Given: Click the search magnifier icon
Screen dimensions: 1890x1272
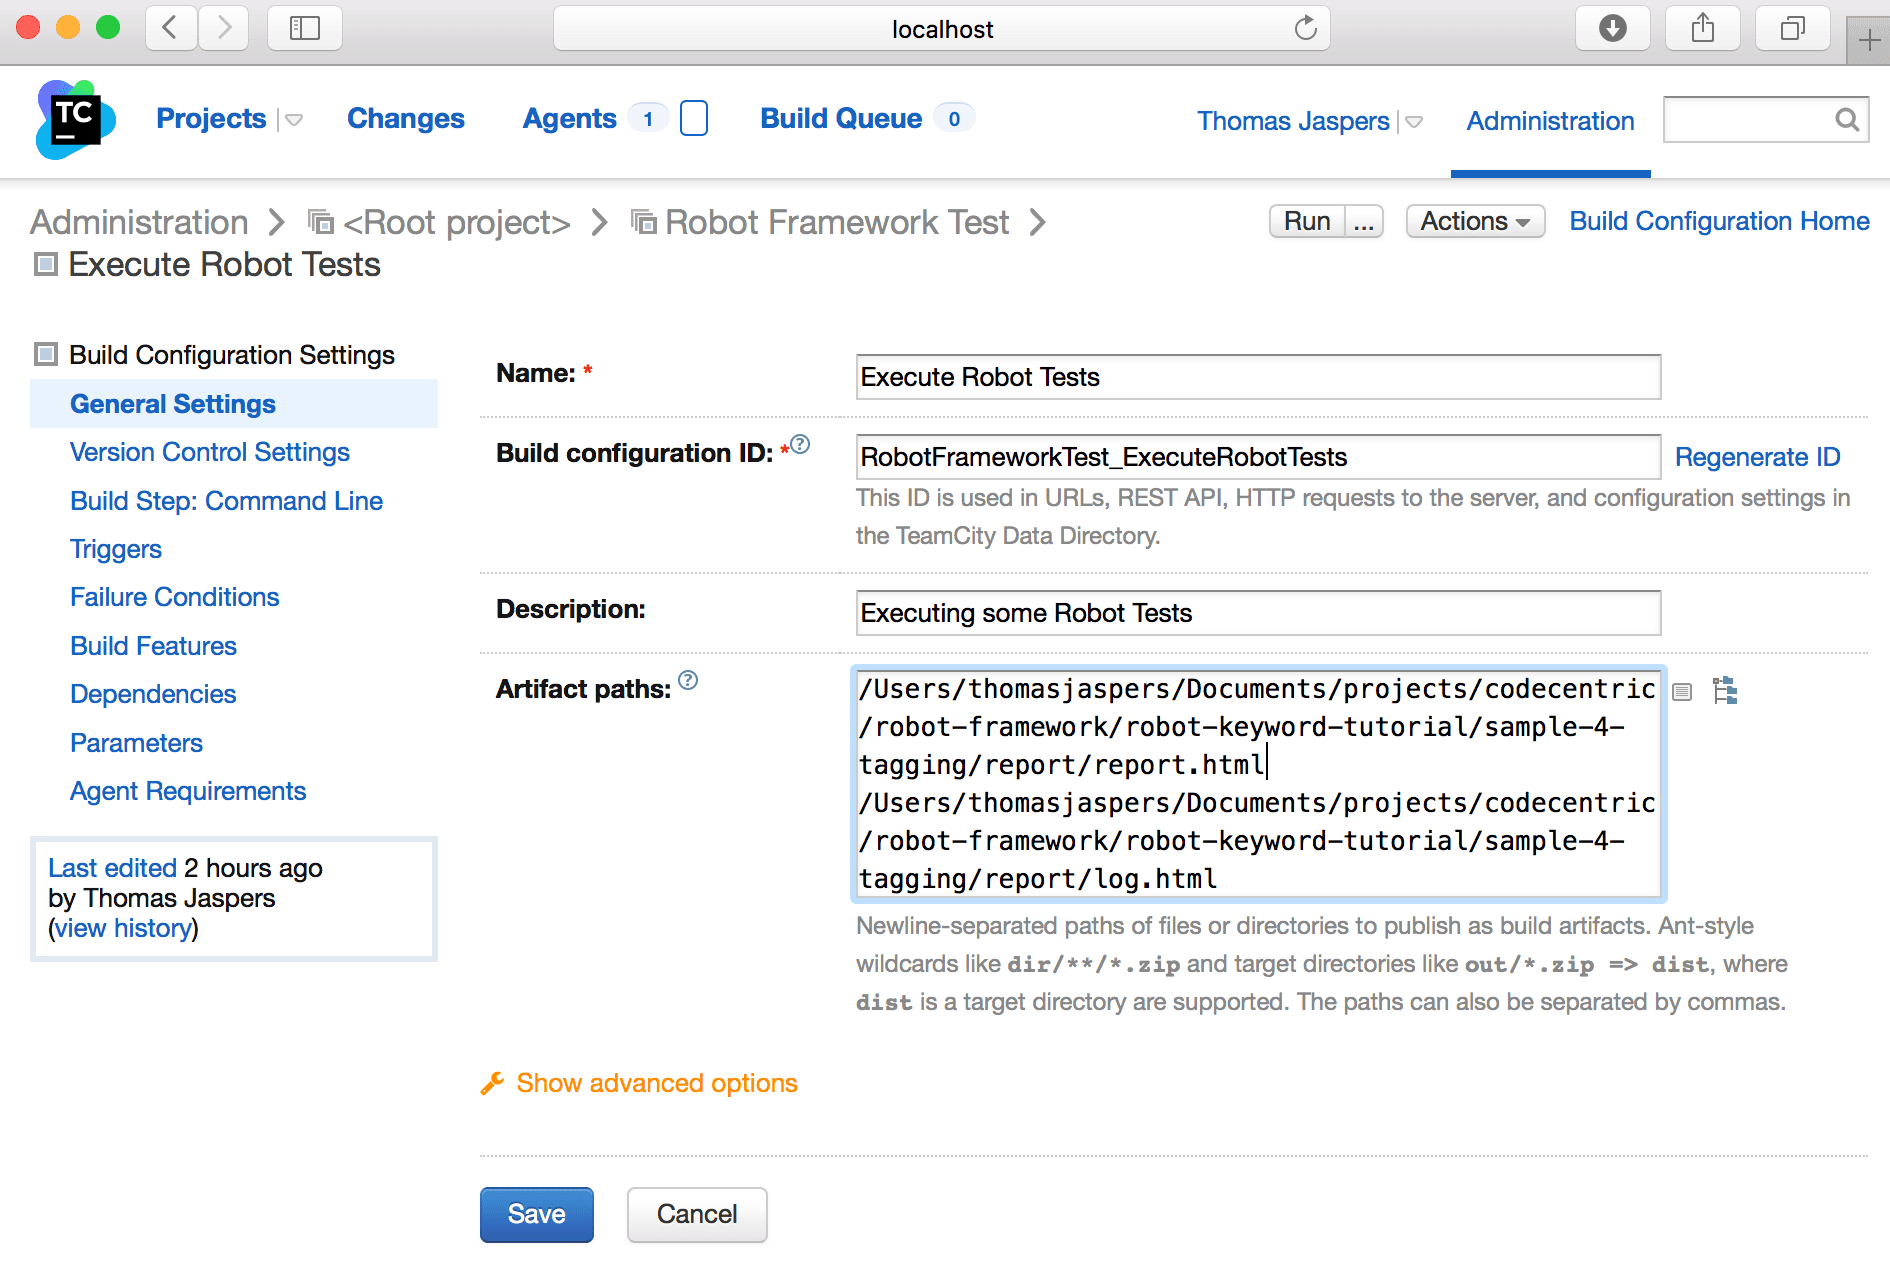Looking at the screenshot, I should 1846,120.
